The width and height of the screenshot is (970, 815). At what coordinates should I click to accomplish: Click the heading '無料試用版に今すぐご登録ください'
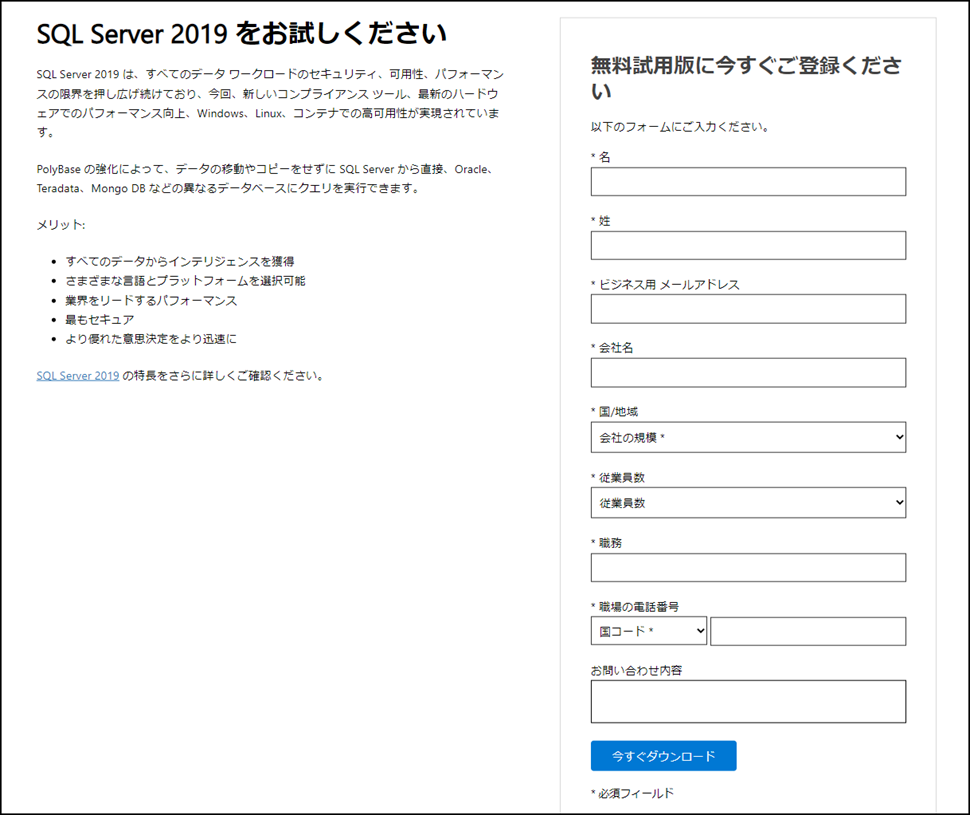[x=746, y=77]
